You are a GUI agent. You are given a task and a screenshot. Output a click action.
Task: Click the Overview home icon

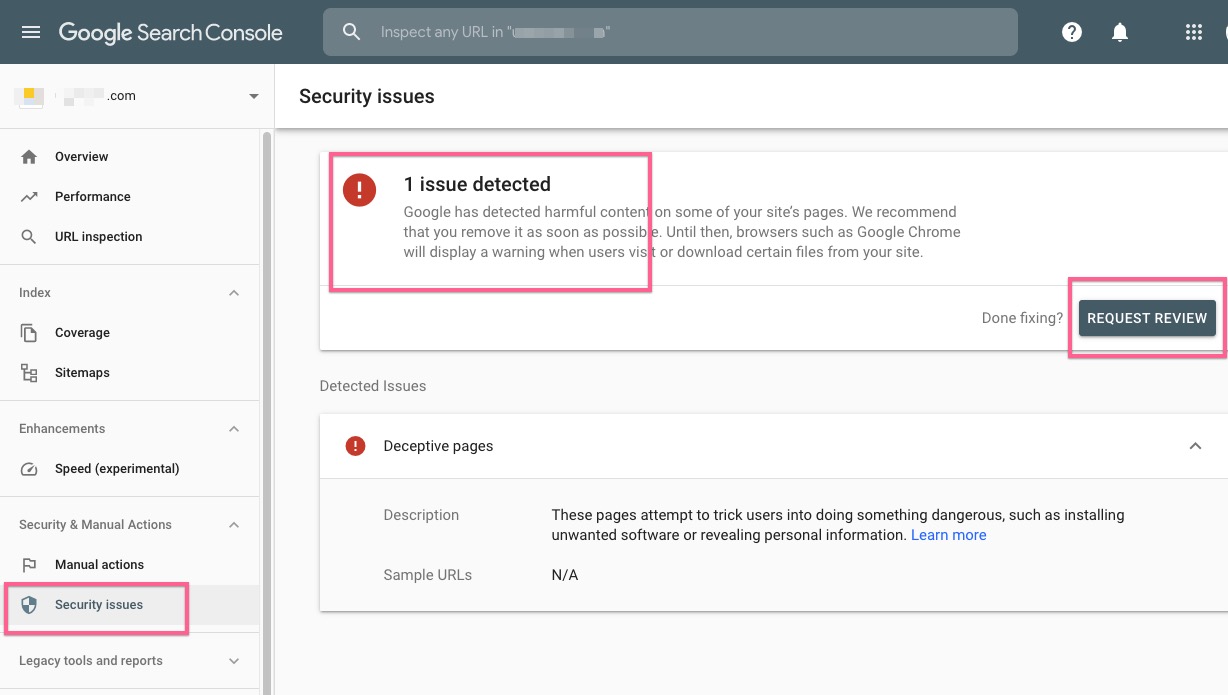coord(29,157)
